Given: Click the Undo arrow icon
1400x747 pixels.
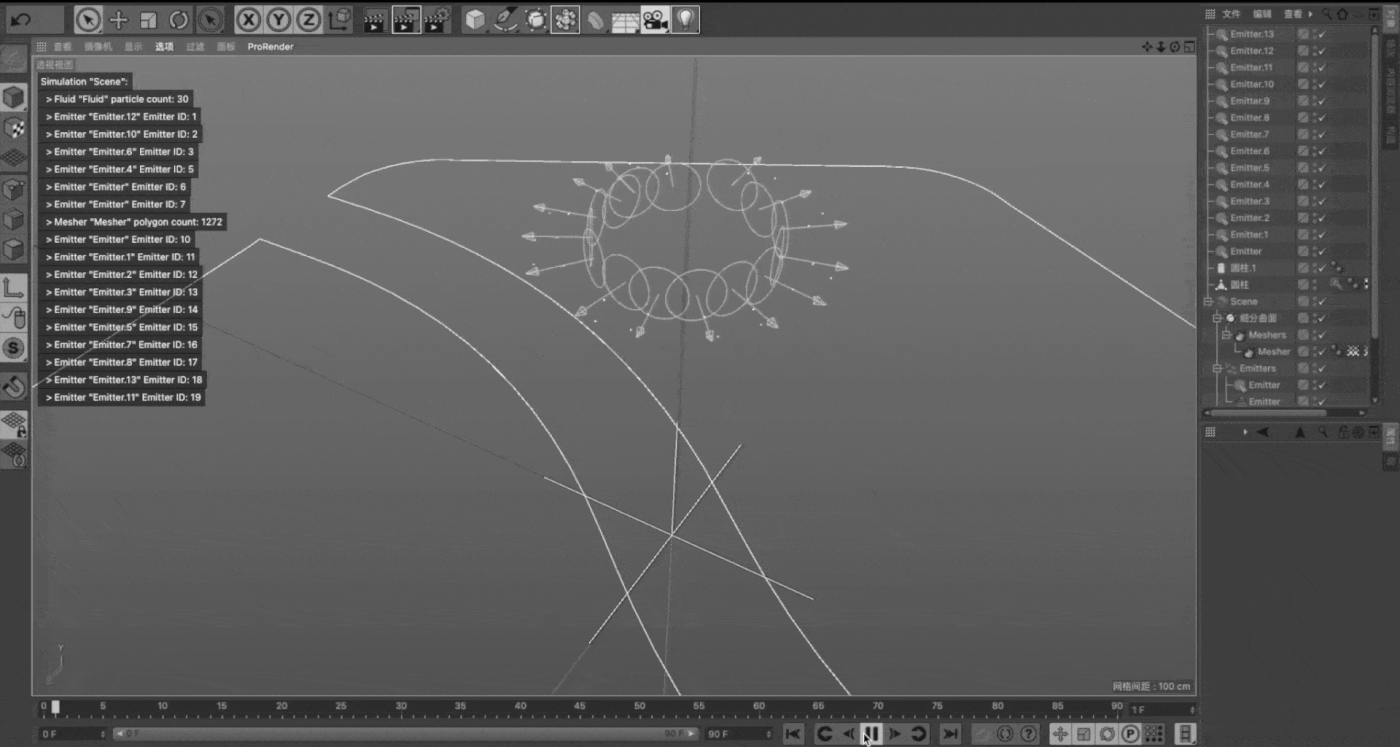Looking at the screenshot, I should (x=21, y=19).
